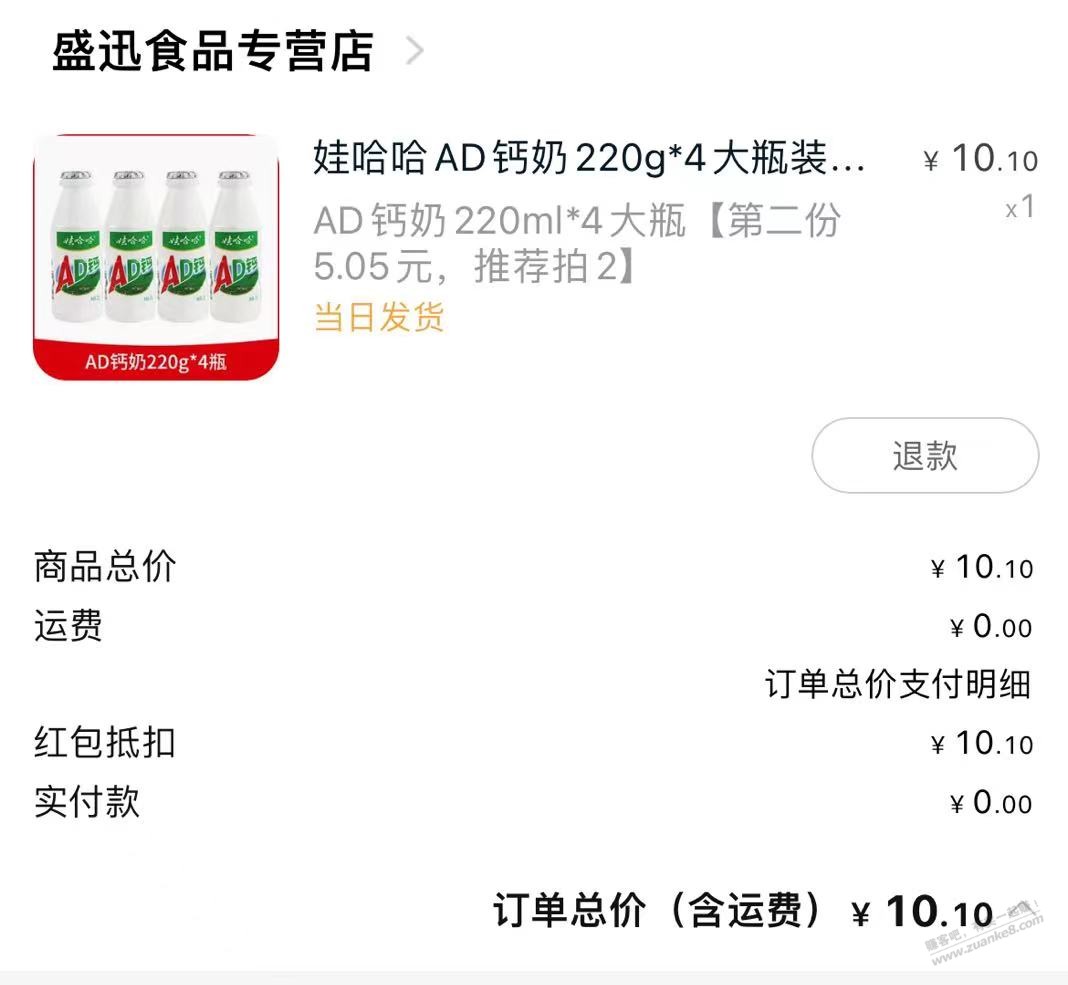Click the ¥0.00 amount in the 实付款 row
1068x985 pixels.
[991, 803]
